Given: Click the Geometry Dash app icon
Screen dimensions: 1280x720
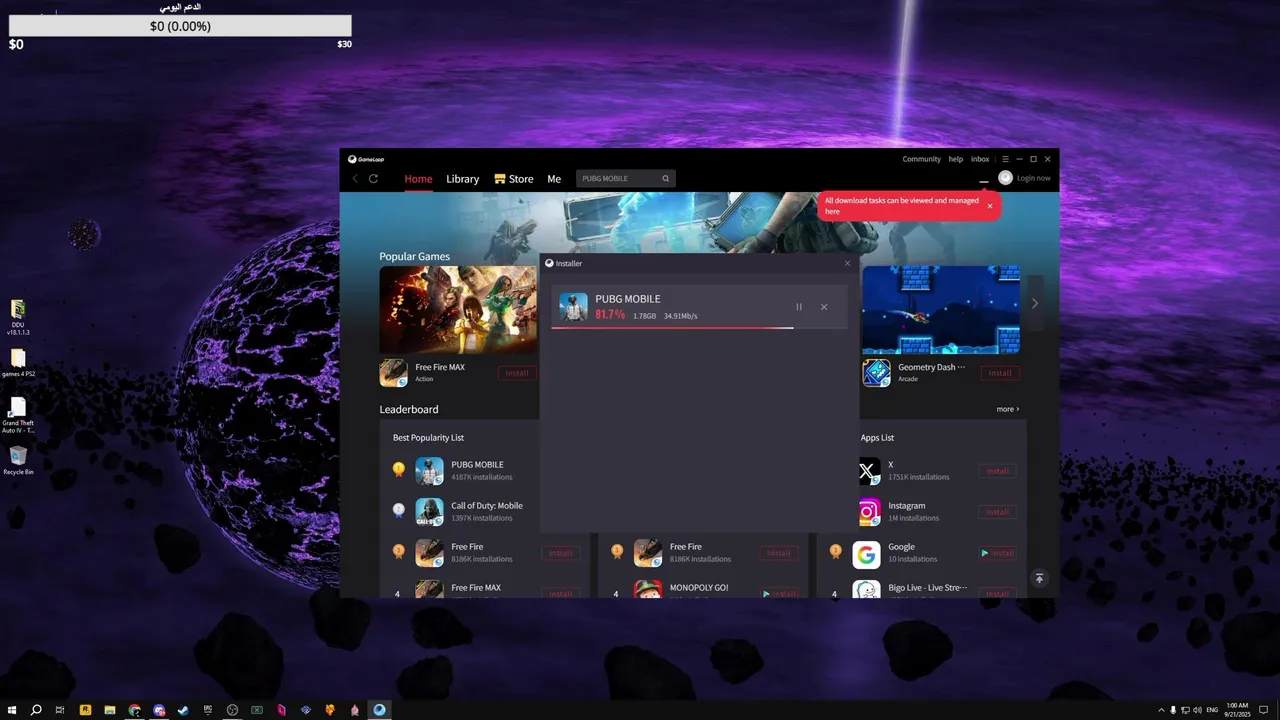Looking at the screenshot, I should click(x=876, y=373).
